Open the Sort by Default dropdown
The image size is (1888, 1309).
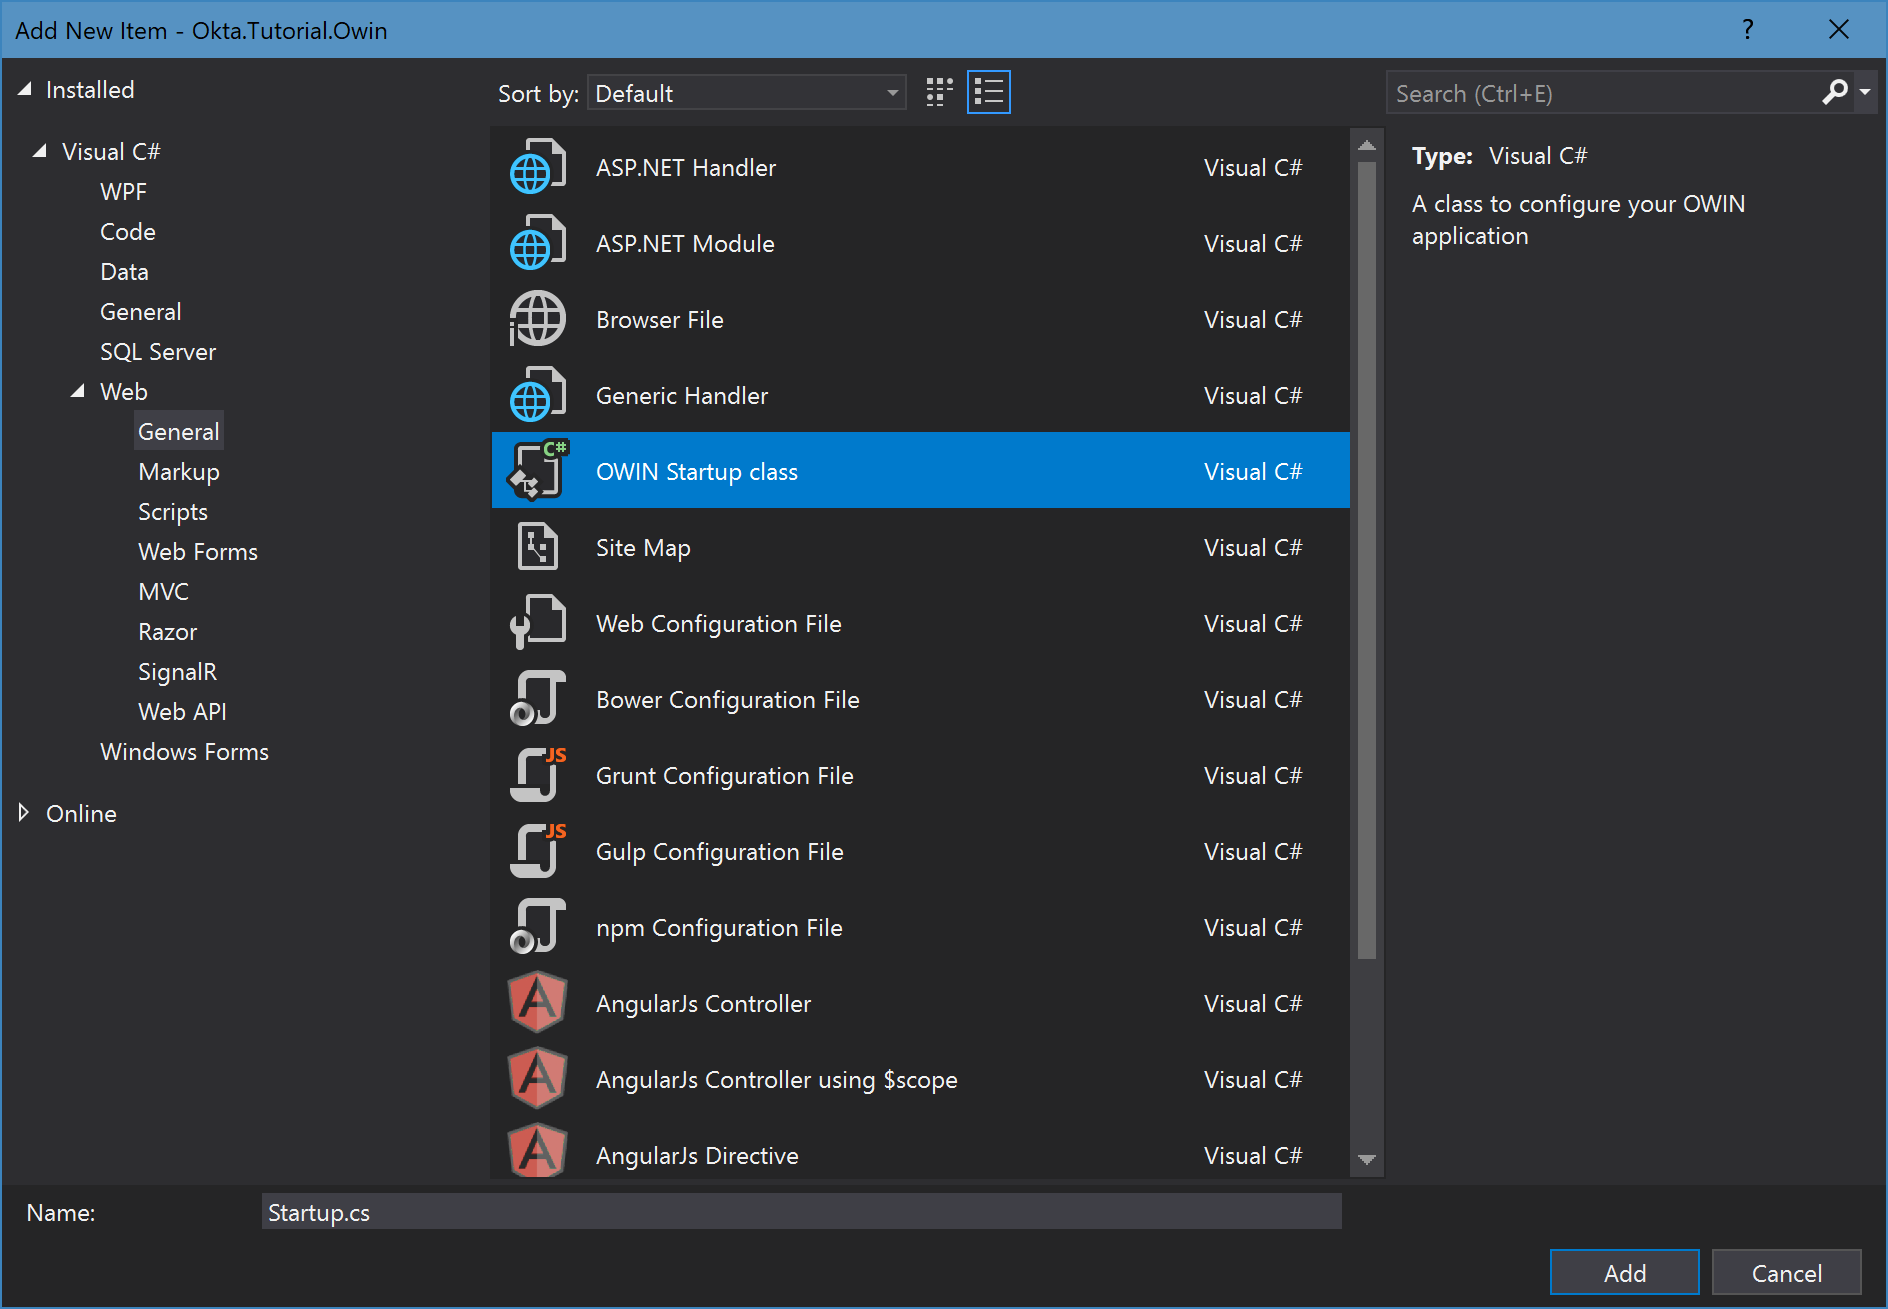746,93
